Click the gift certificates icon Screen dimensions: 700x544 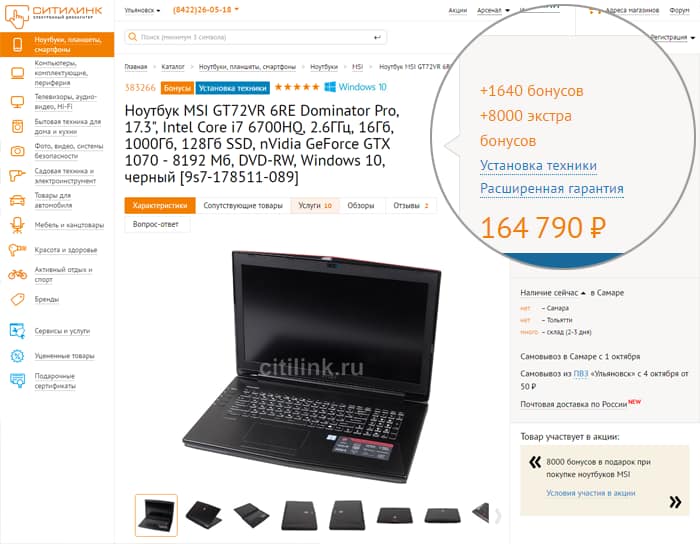tap(17, 381)
